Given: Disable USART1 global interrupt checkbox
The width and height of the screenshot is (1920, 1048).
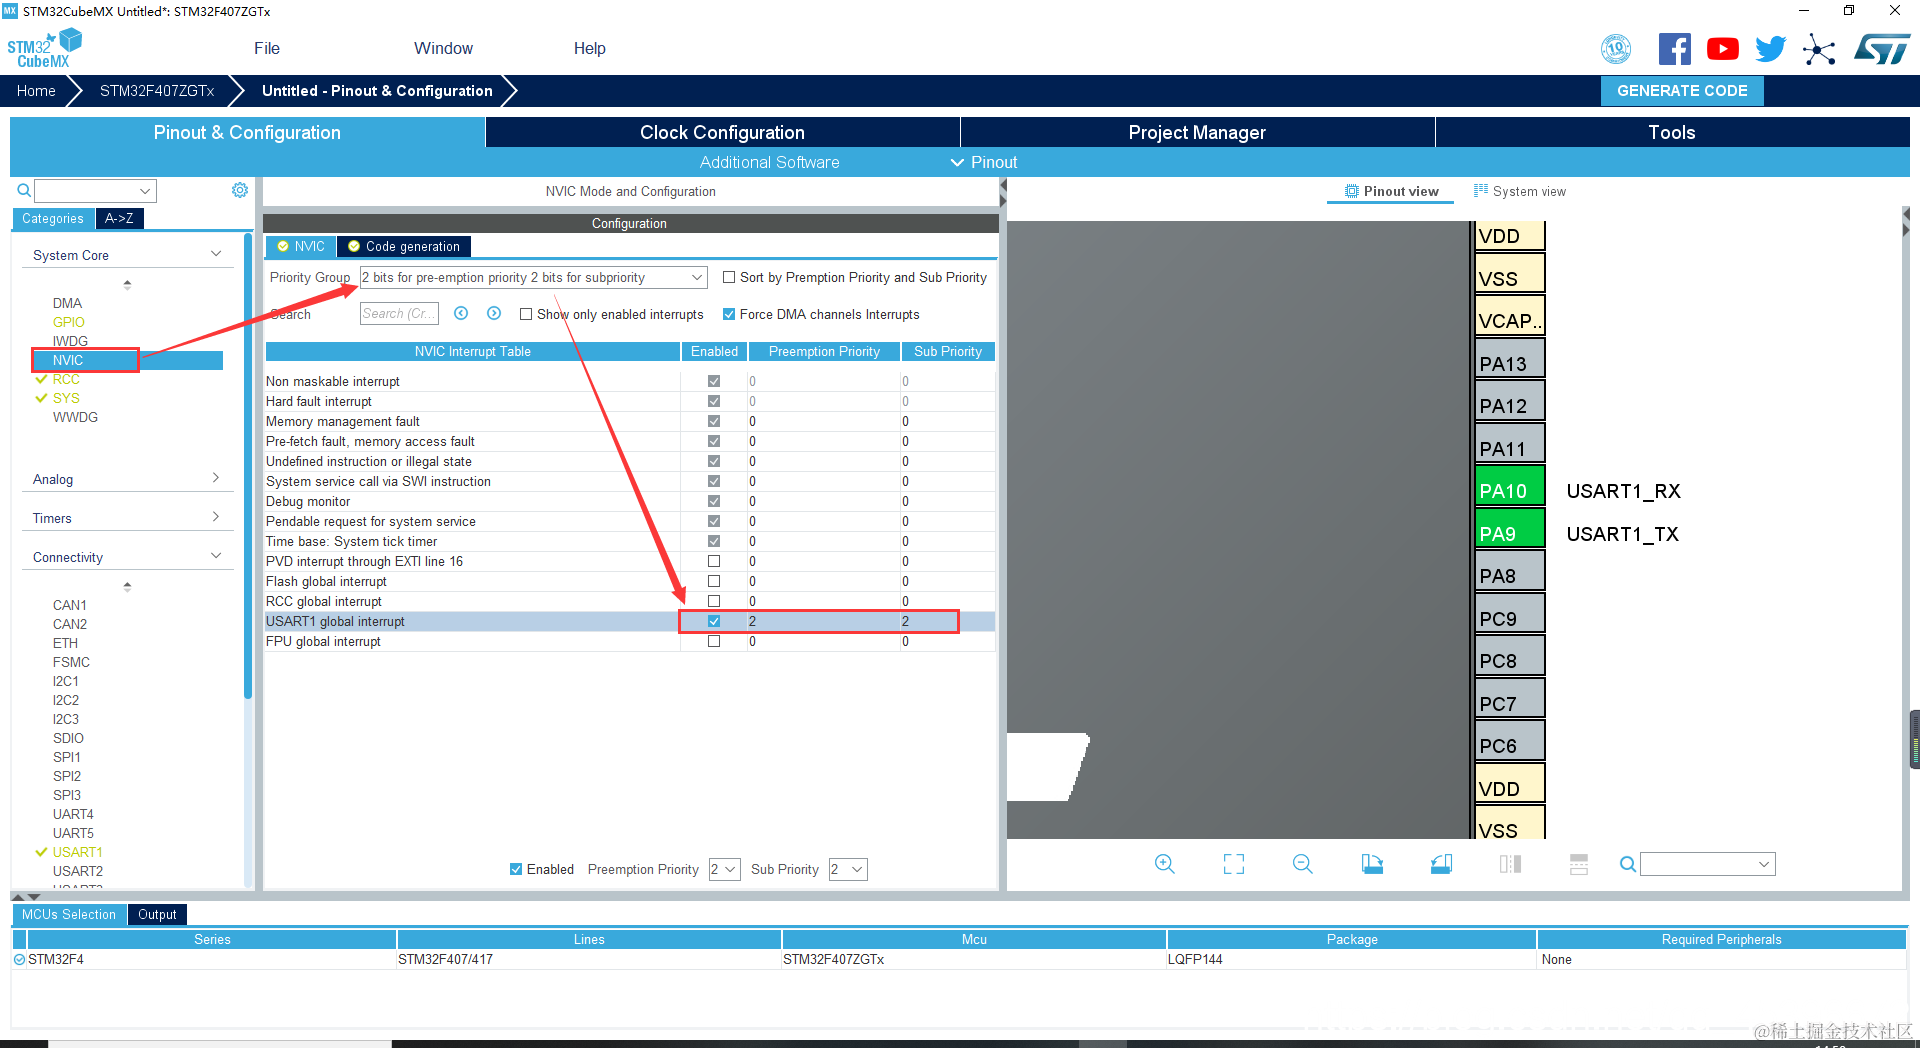Looking at the screenshot, I should point(714,621).
